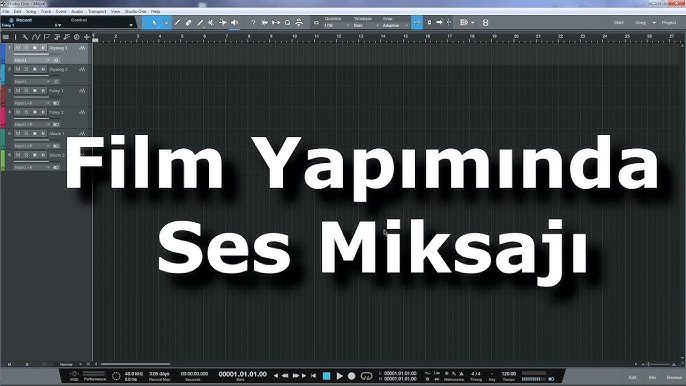Click the Play button in transport
686x386 pixels.
pyautogui.click(x=339, y=375)
